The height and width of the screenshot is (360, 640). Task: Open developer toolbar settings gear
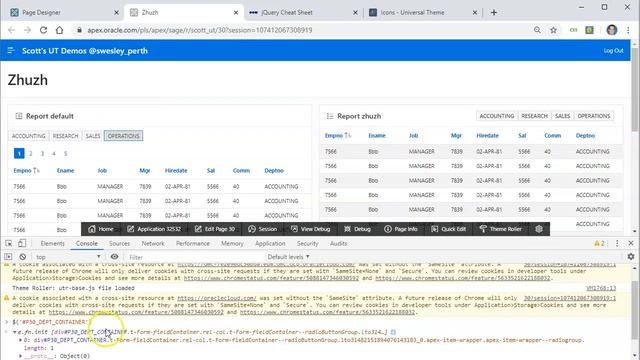click(x=539, y=229)
